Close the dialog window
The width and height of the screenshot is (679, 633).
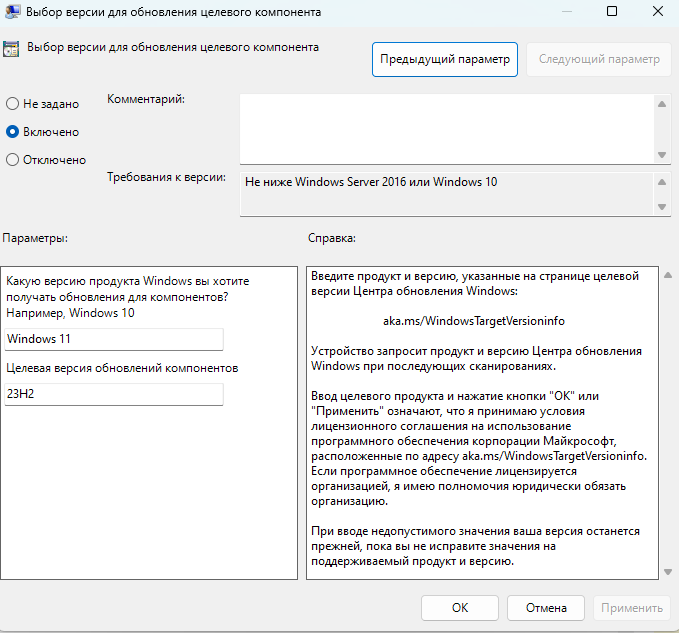click(658, 12)
